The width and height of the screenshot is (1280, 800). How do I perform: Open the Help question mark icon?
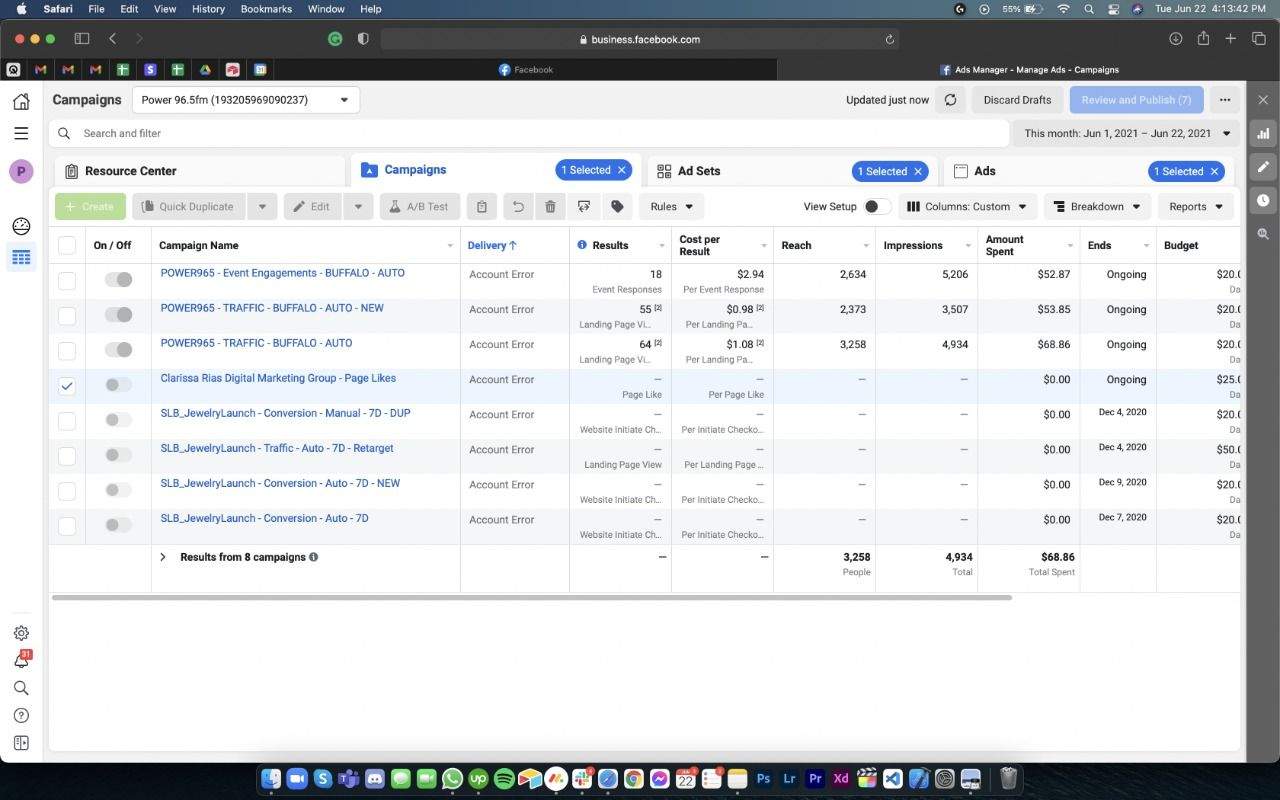coord(21,716)
